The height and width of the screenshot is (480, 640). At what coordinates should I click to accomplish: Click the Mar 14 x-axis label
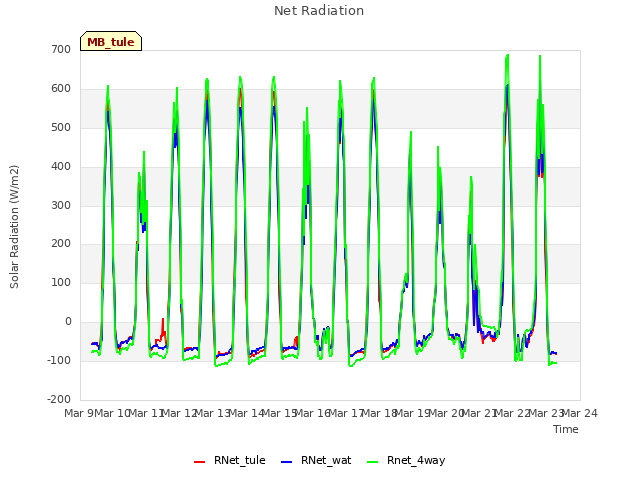point(247,413)
